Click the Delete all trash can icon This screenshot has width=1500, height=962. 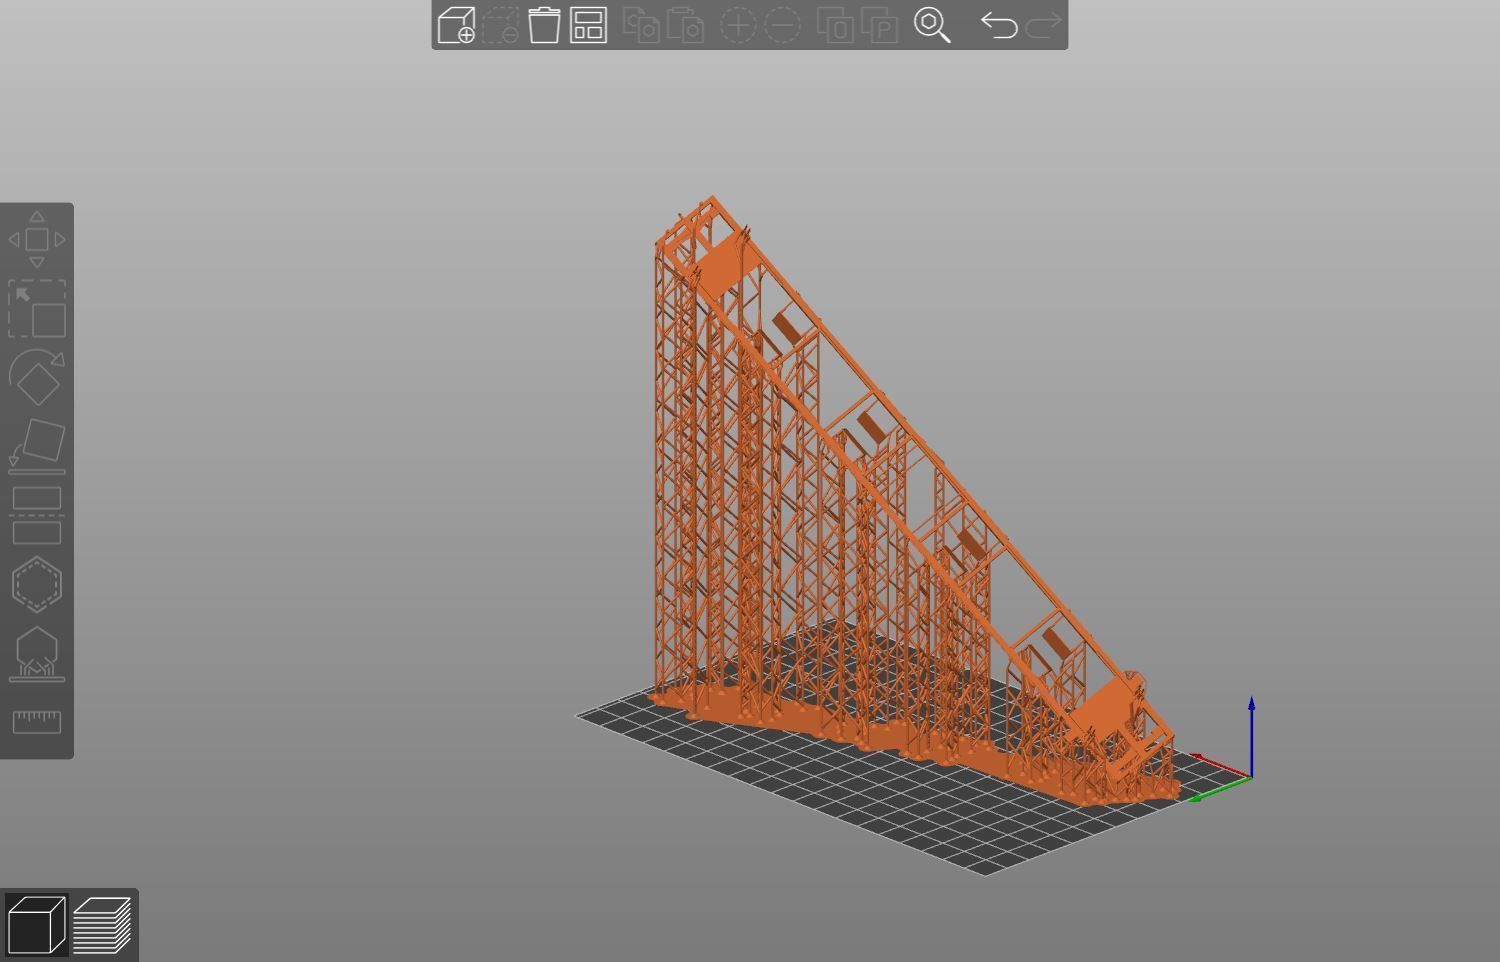click(544, 25)
